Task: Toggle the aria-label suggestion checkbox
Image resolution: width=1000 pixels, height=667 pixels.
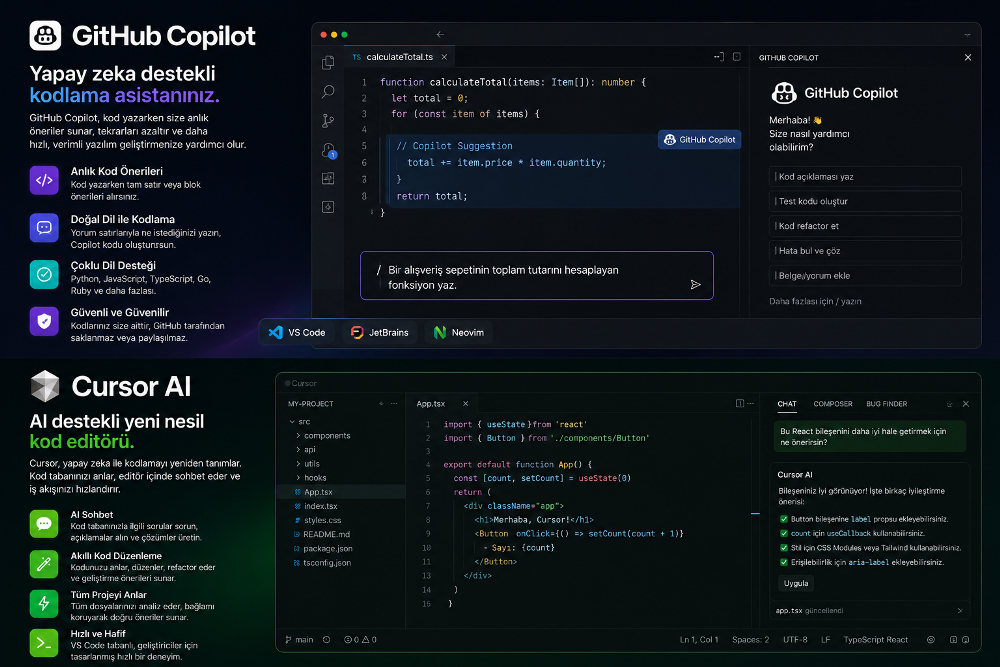Action: click(784, 562)
